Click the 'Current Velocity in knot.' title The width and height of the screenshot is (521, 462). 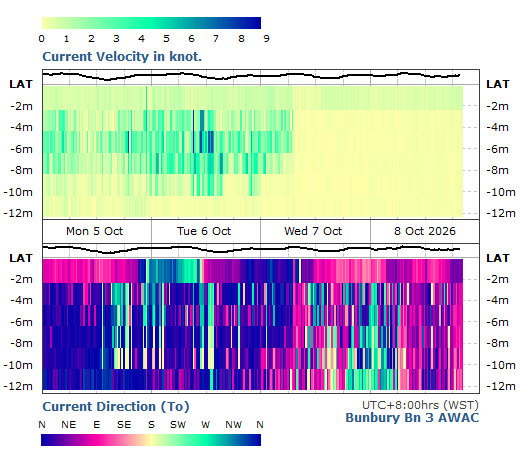pos(122,57)
